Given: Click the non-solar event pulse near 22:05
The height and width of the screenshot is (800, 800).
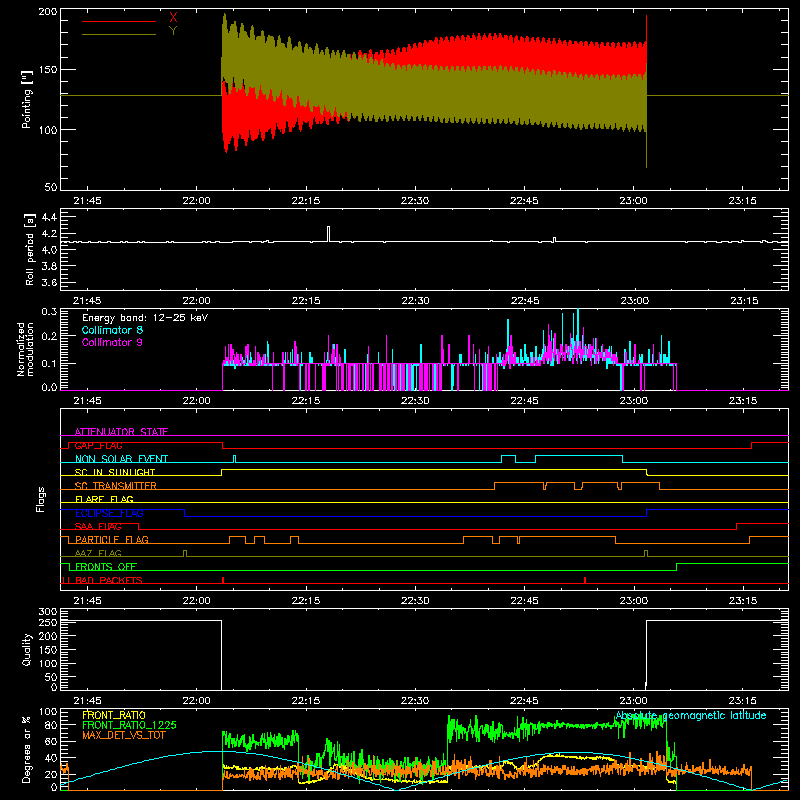Looking at the screenshot, I should [234, 459].
